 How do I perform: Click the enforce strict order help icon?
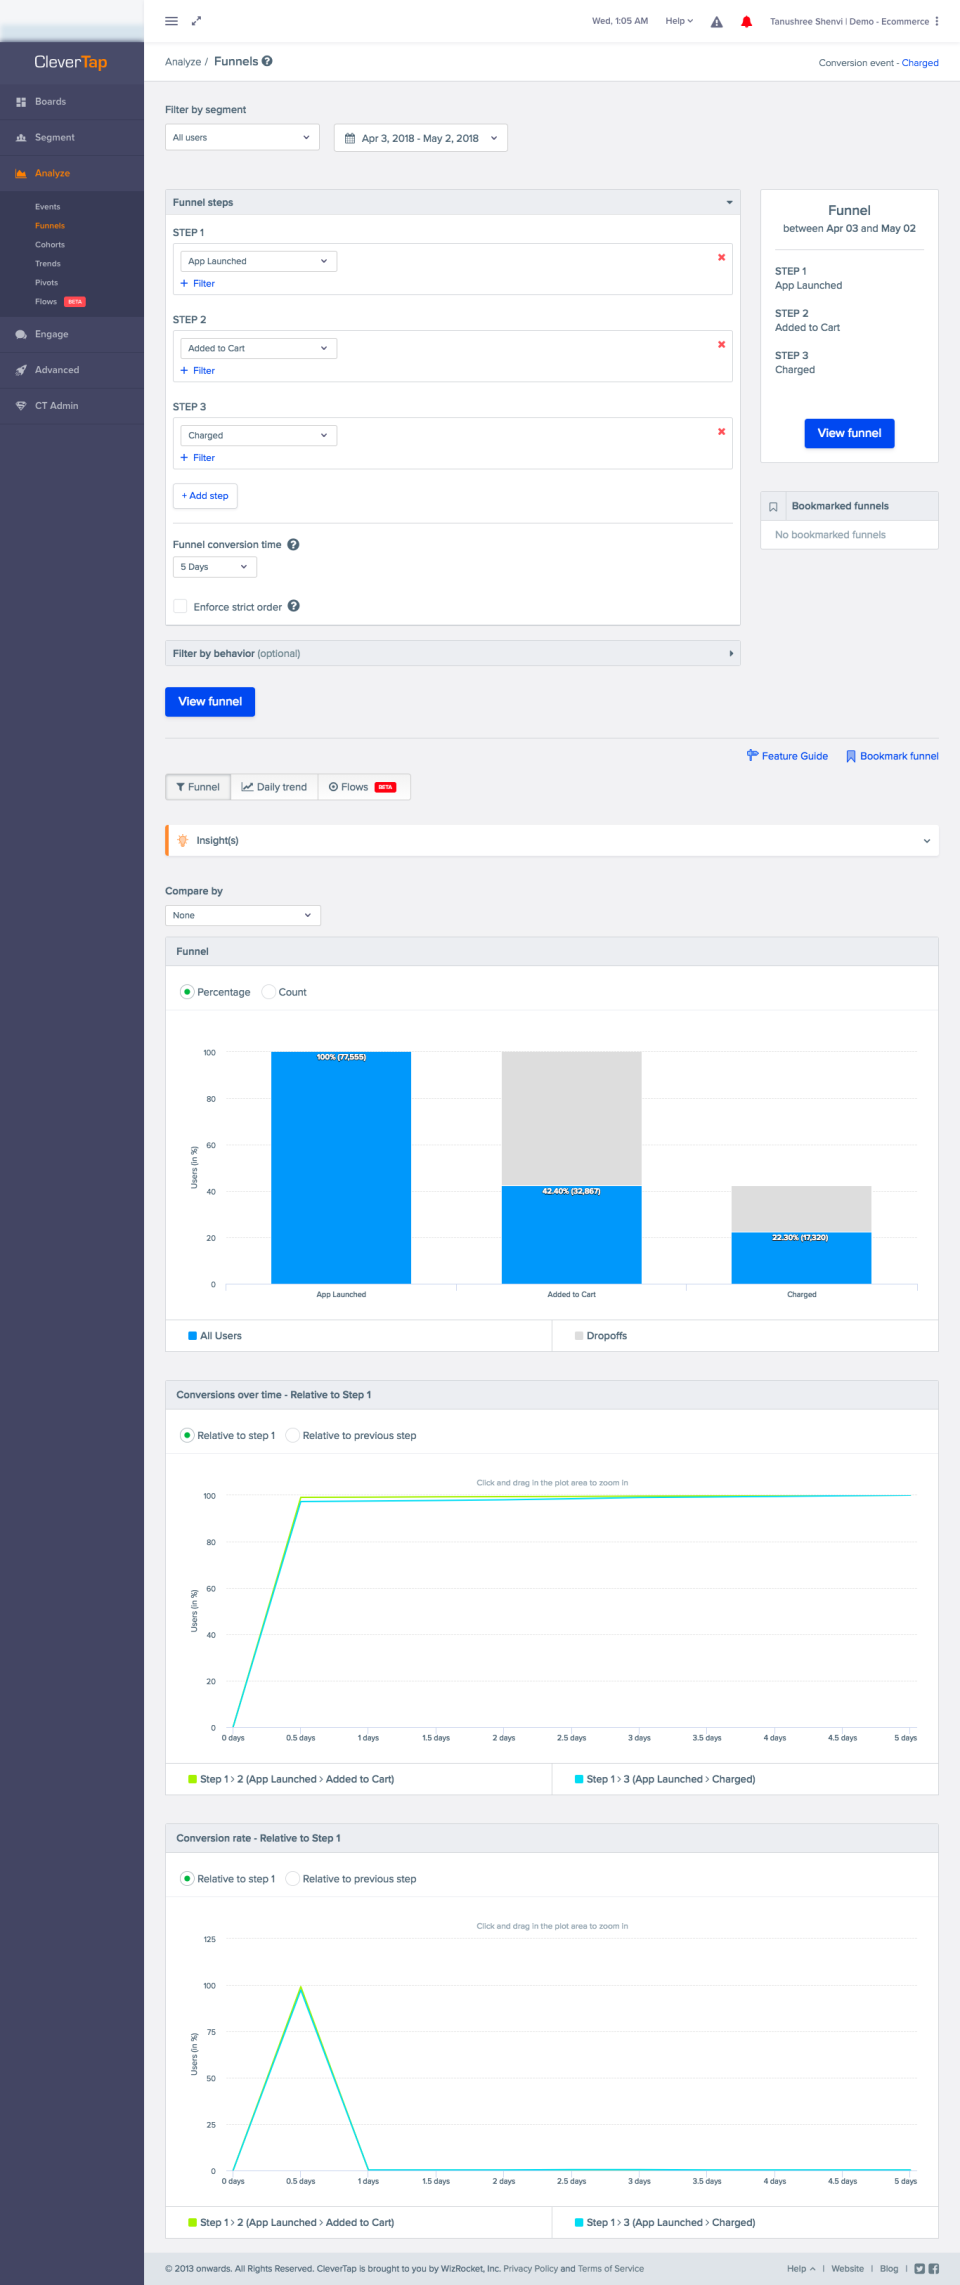click(x=294, y=606)
